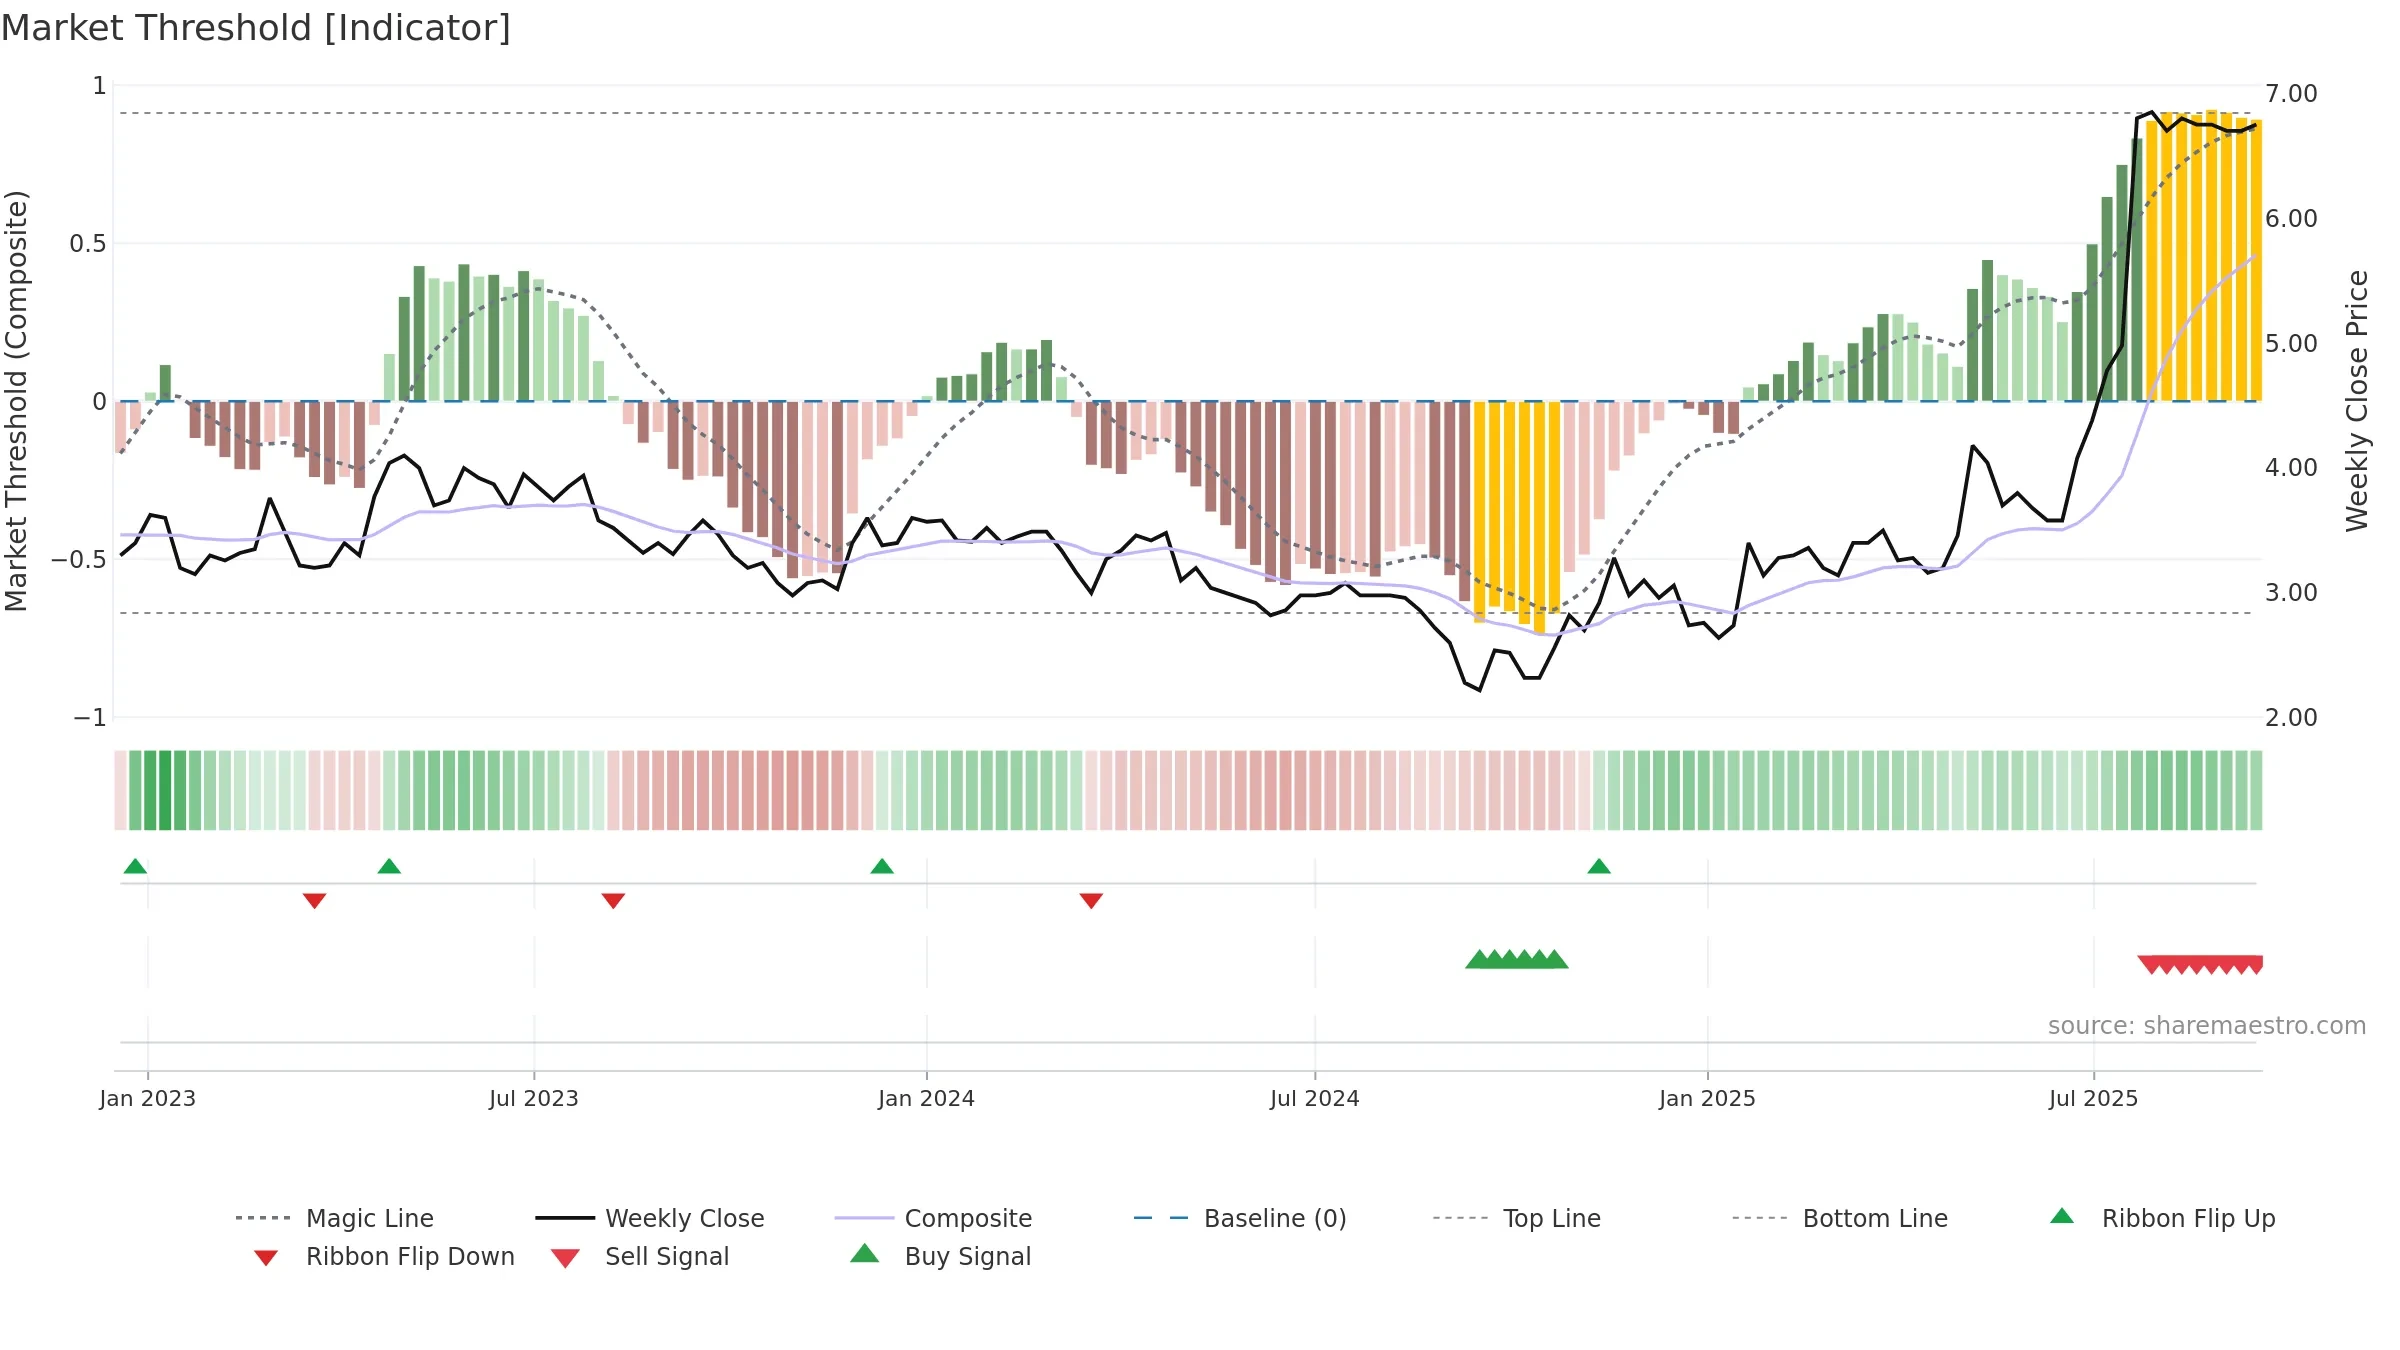Click the Market Threshold (Composite) axis title

pos(16,400)
